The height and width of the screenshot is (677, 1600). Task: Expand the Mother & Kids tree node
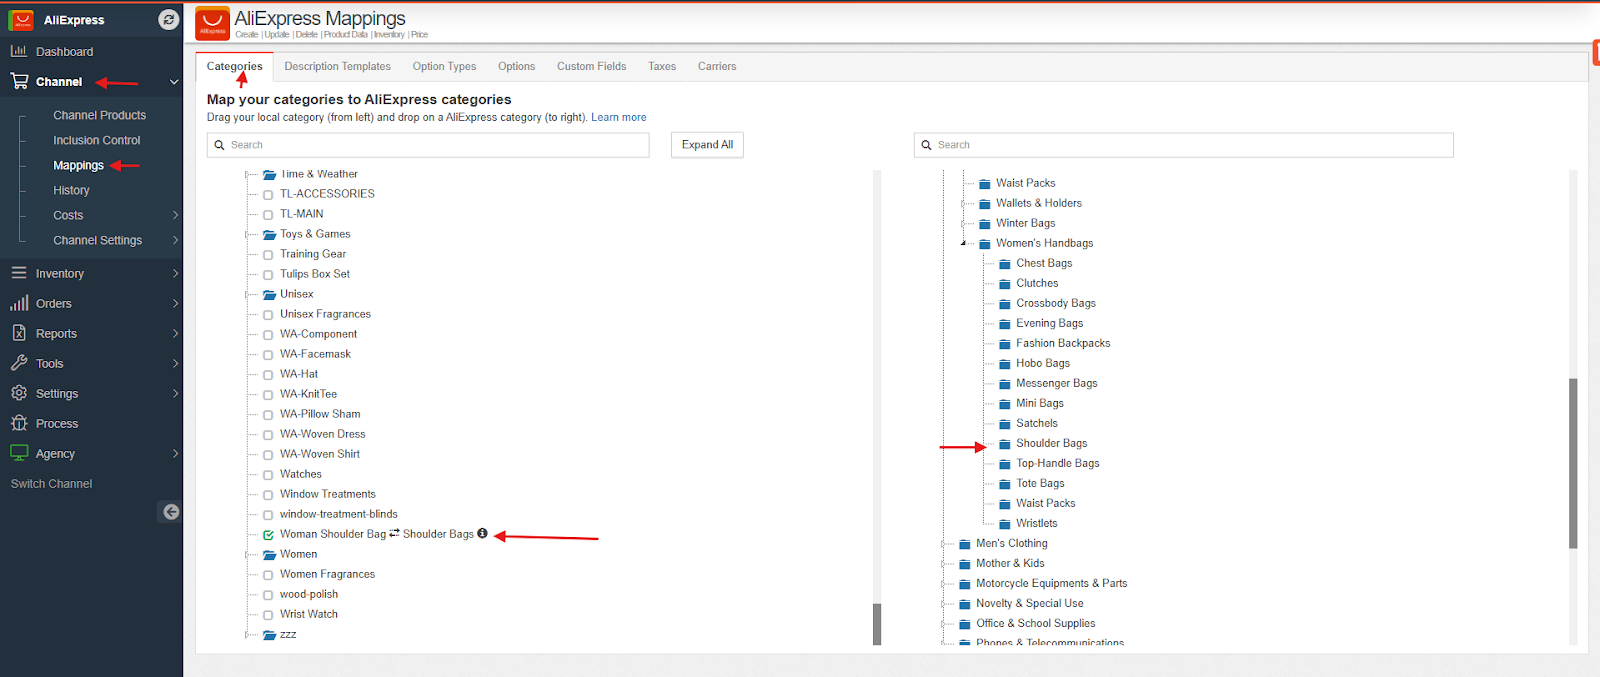[943, 564]
